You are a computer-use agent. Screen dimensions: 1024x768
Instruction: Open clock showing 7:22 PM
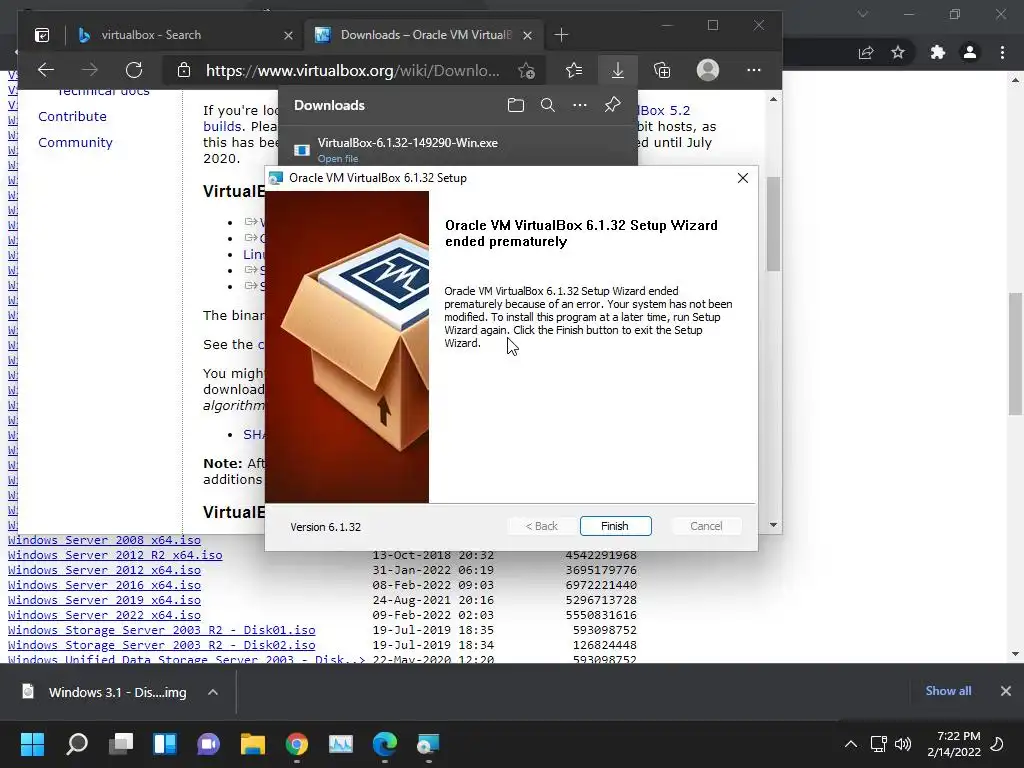[x=954, y=744]
